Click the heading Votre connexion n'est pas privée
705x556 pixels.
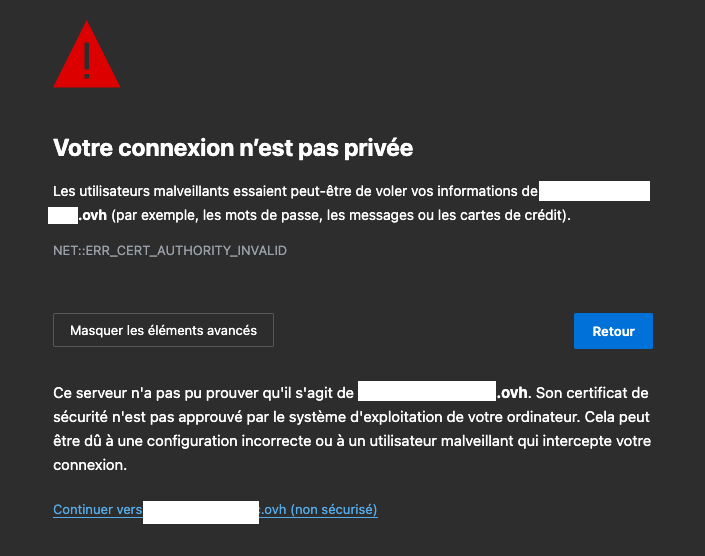tap(233, 149)
